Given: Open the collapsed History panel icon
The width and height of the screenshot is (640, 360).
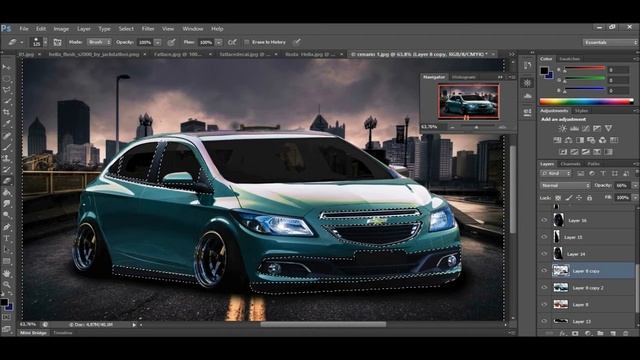Looking at the screenshot, I should (527, 66).
